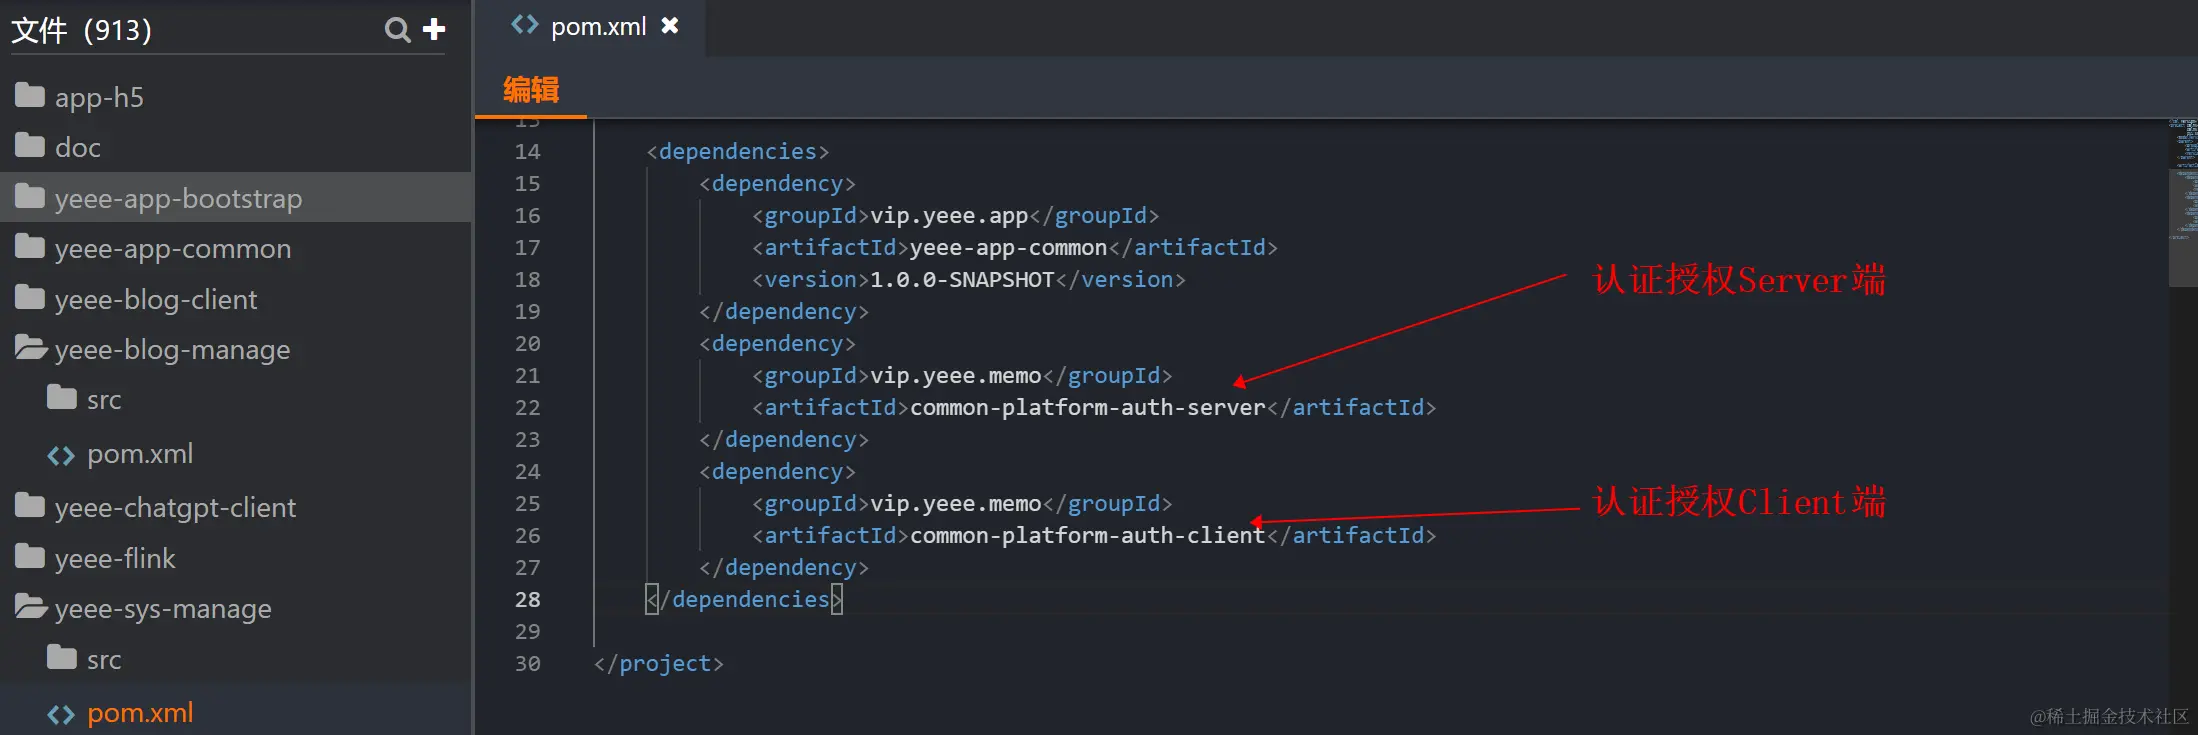
Task: Click the code icon on the pom.xml tab
Action: [525, 25]
